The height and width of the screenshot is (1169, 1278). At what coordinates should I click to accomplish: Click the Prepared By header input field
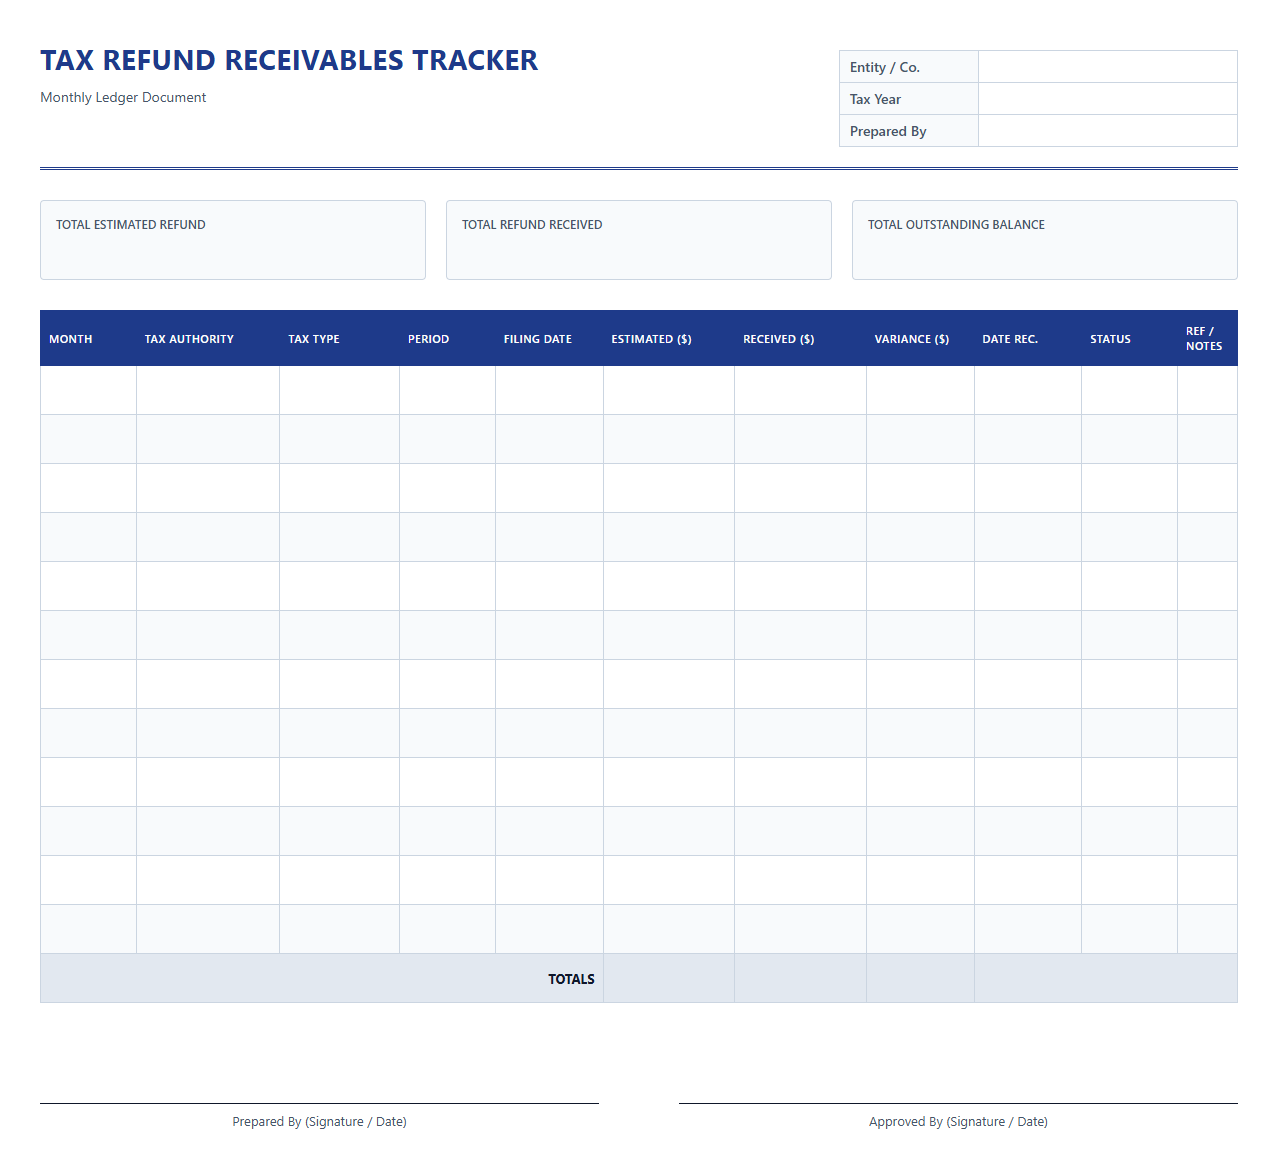click(x=1107, y=131)
